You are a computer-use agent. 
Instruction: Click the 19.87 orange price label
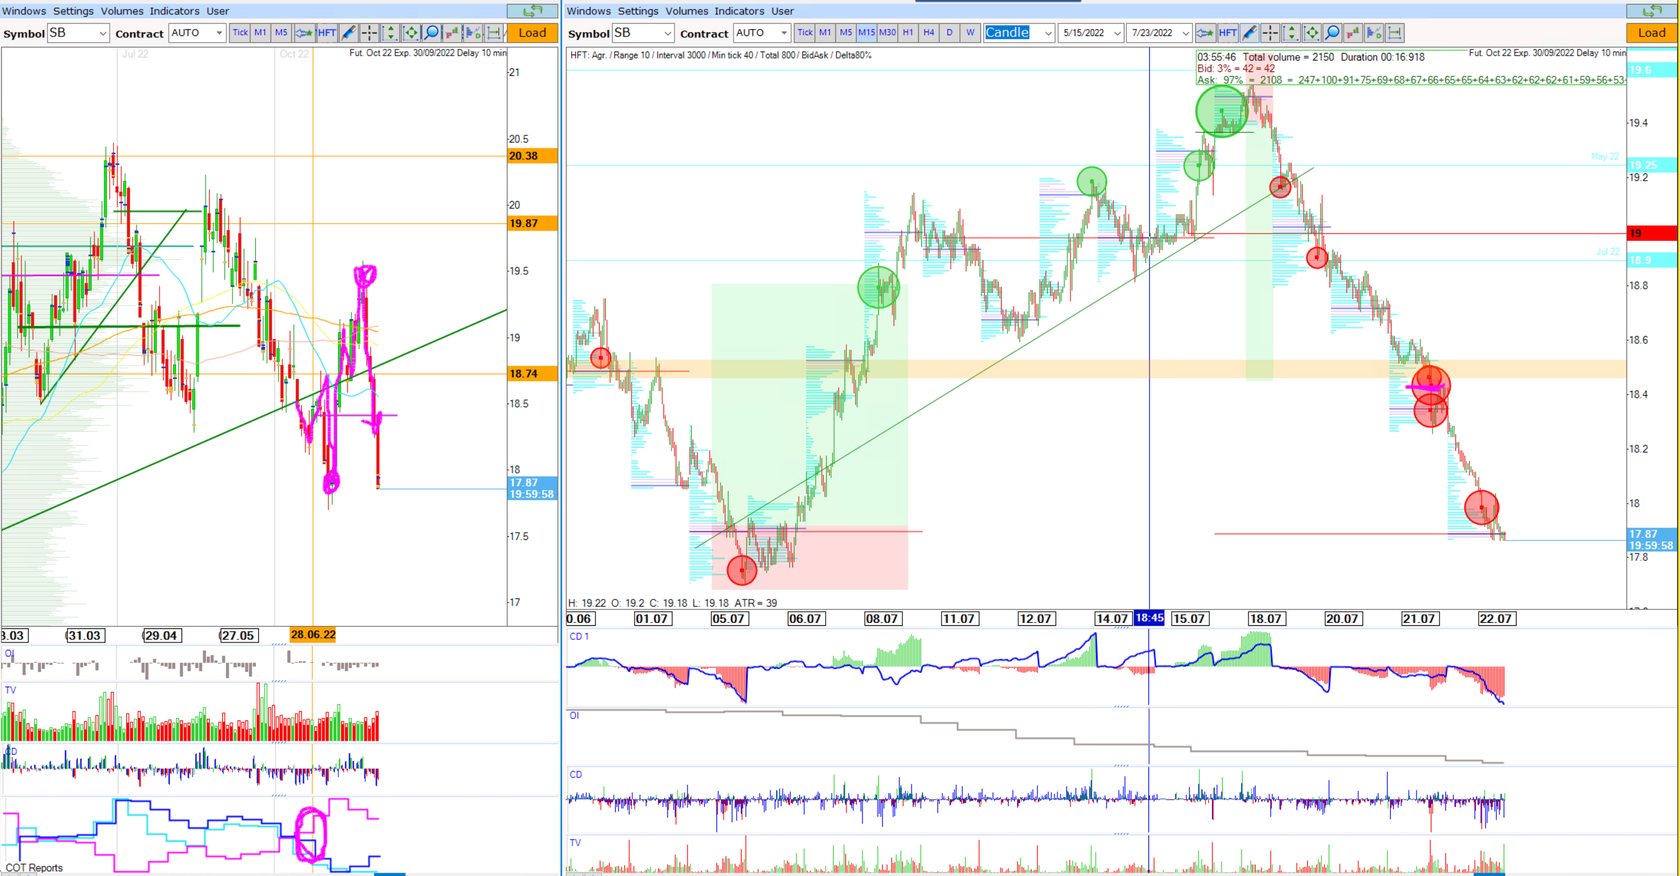click(532, 223)
